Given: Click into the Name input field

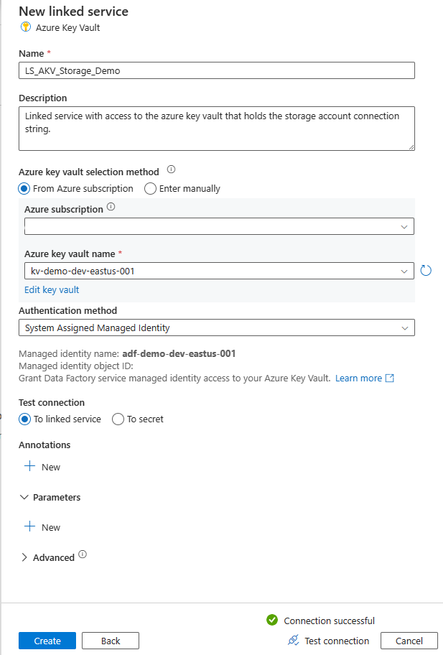Looking at the screenshot, I should coord(216,71).
